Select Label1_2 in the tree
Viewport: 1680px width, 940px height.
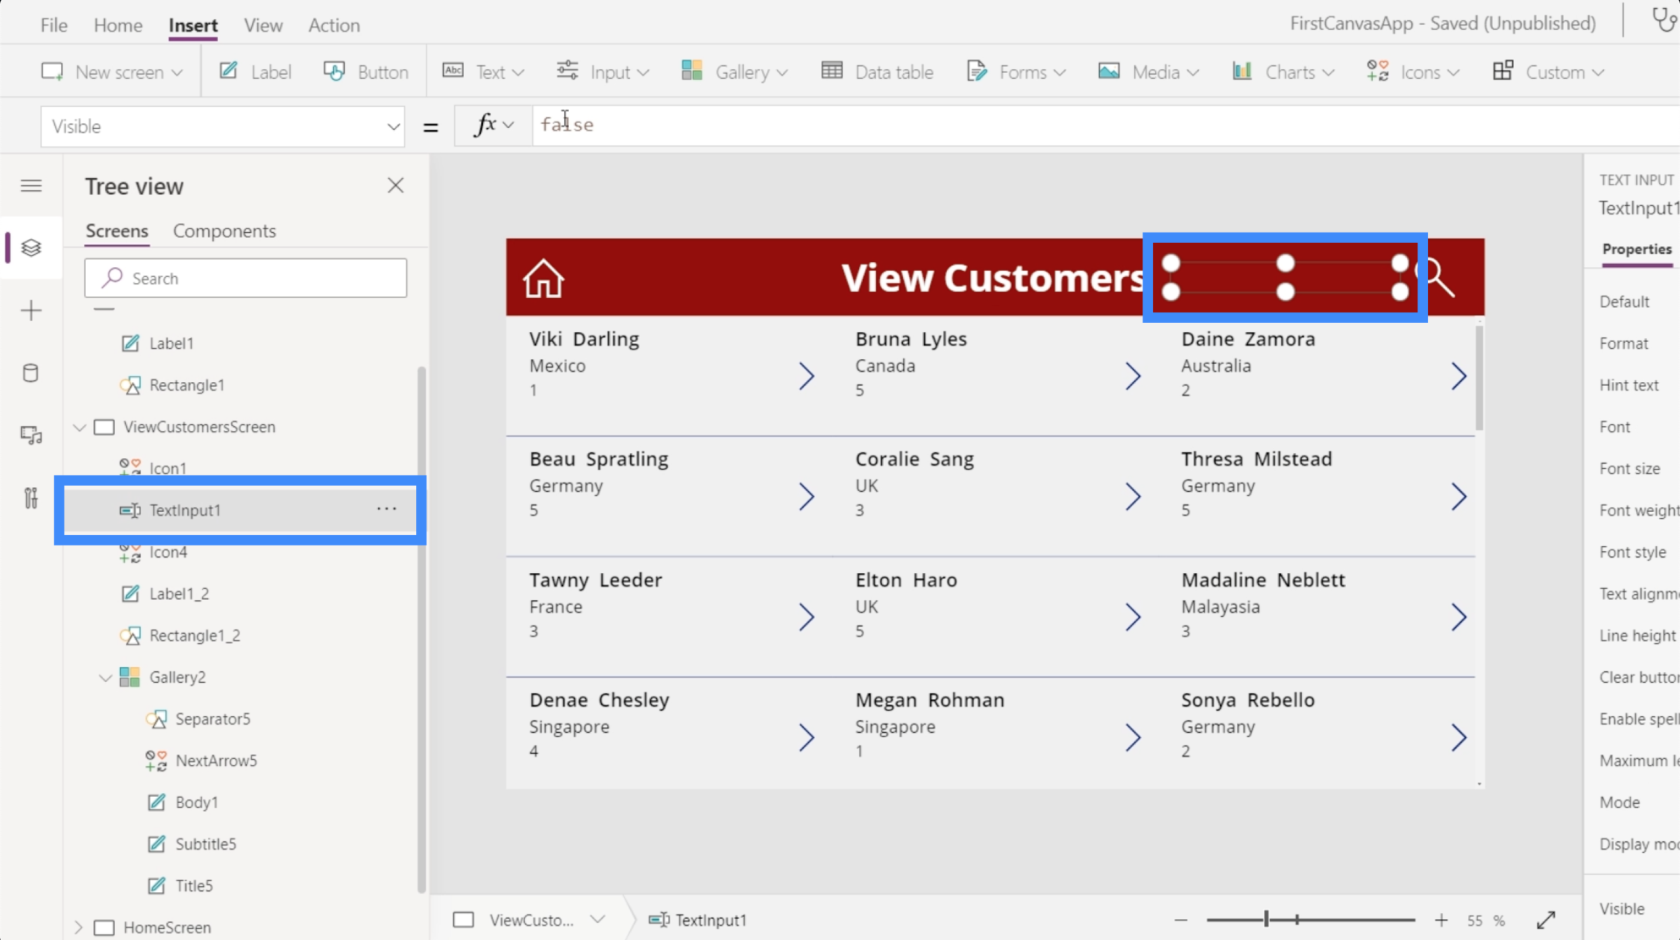tap(179, 594)
